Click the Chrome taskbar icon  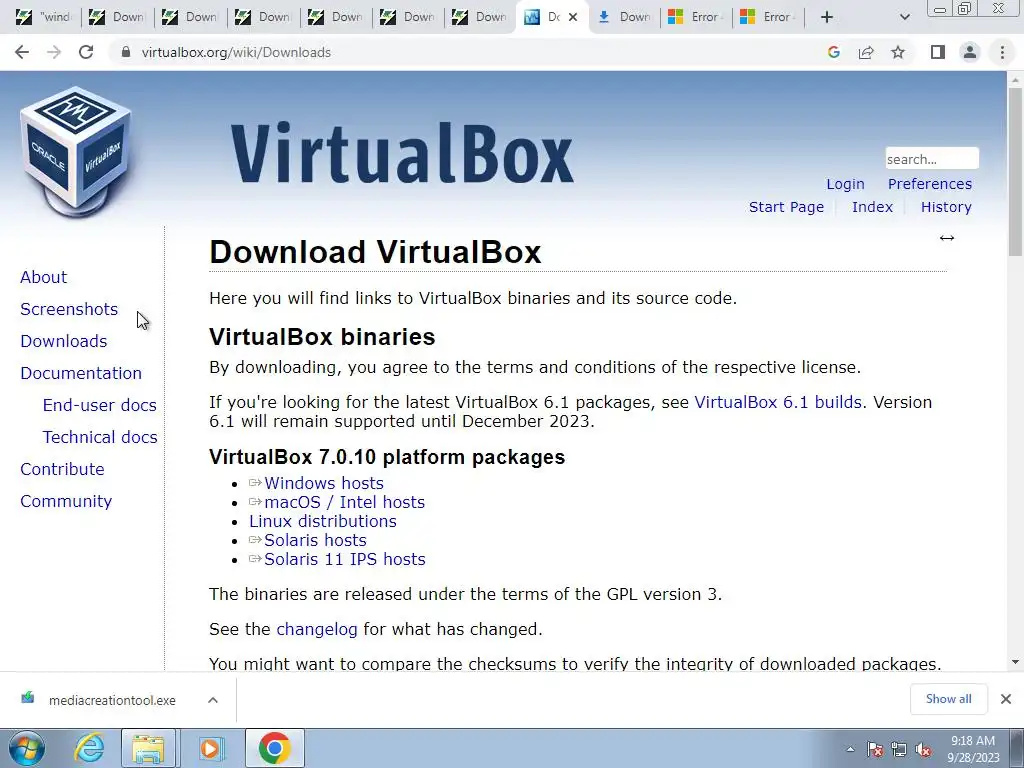tap(274, 748)
